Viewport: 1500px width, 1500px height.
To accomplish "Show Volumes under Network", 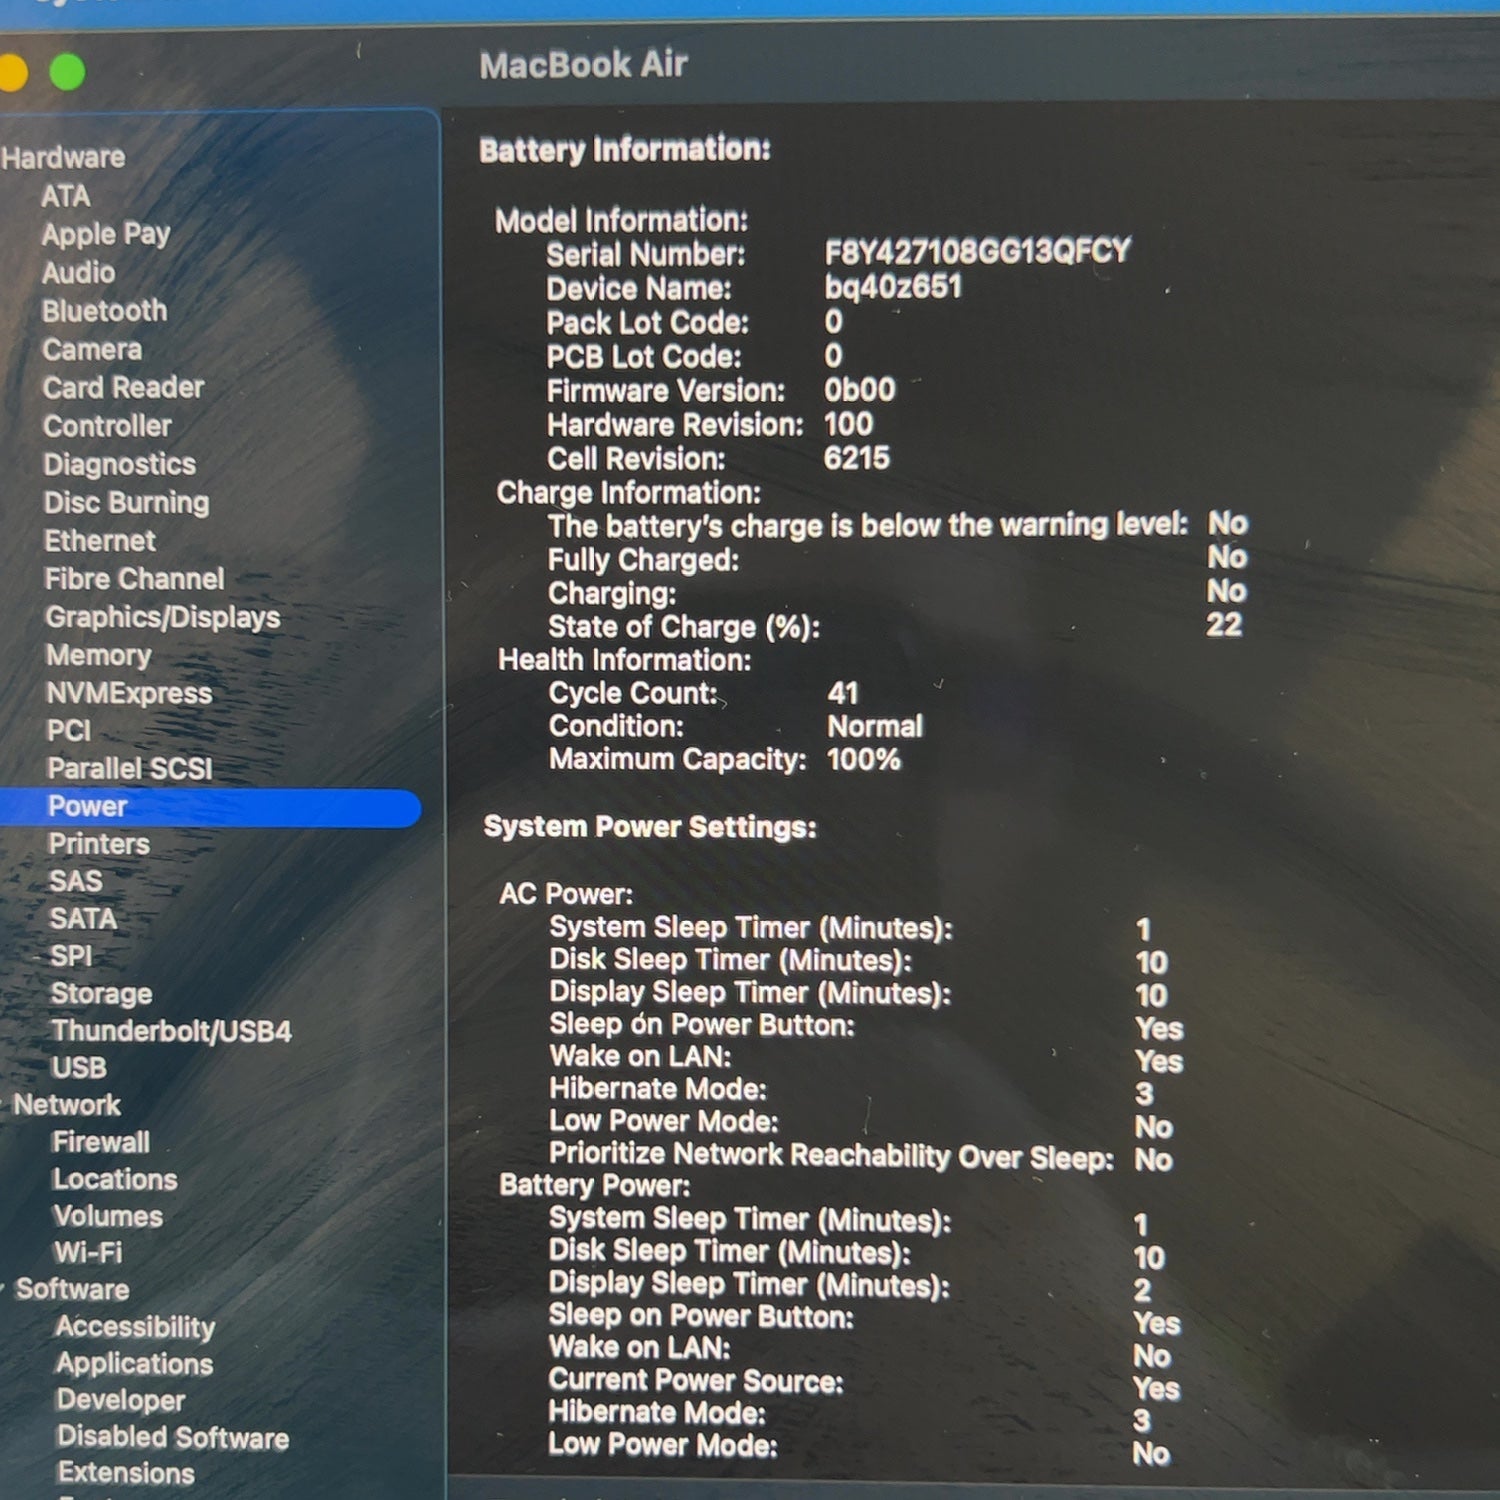I will pos(108,1216).
